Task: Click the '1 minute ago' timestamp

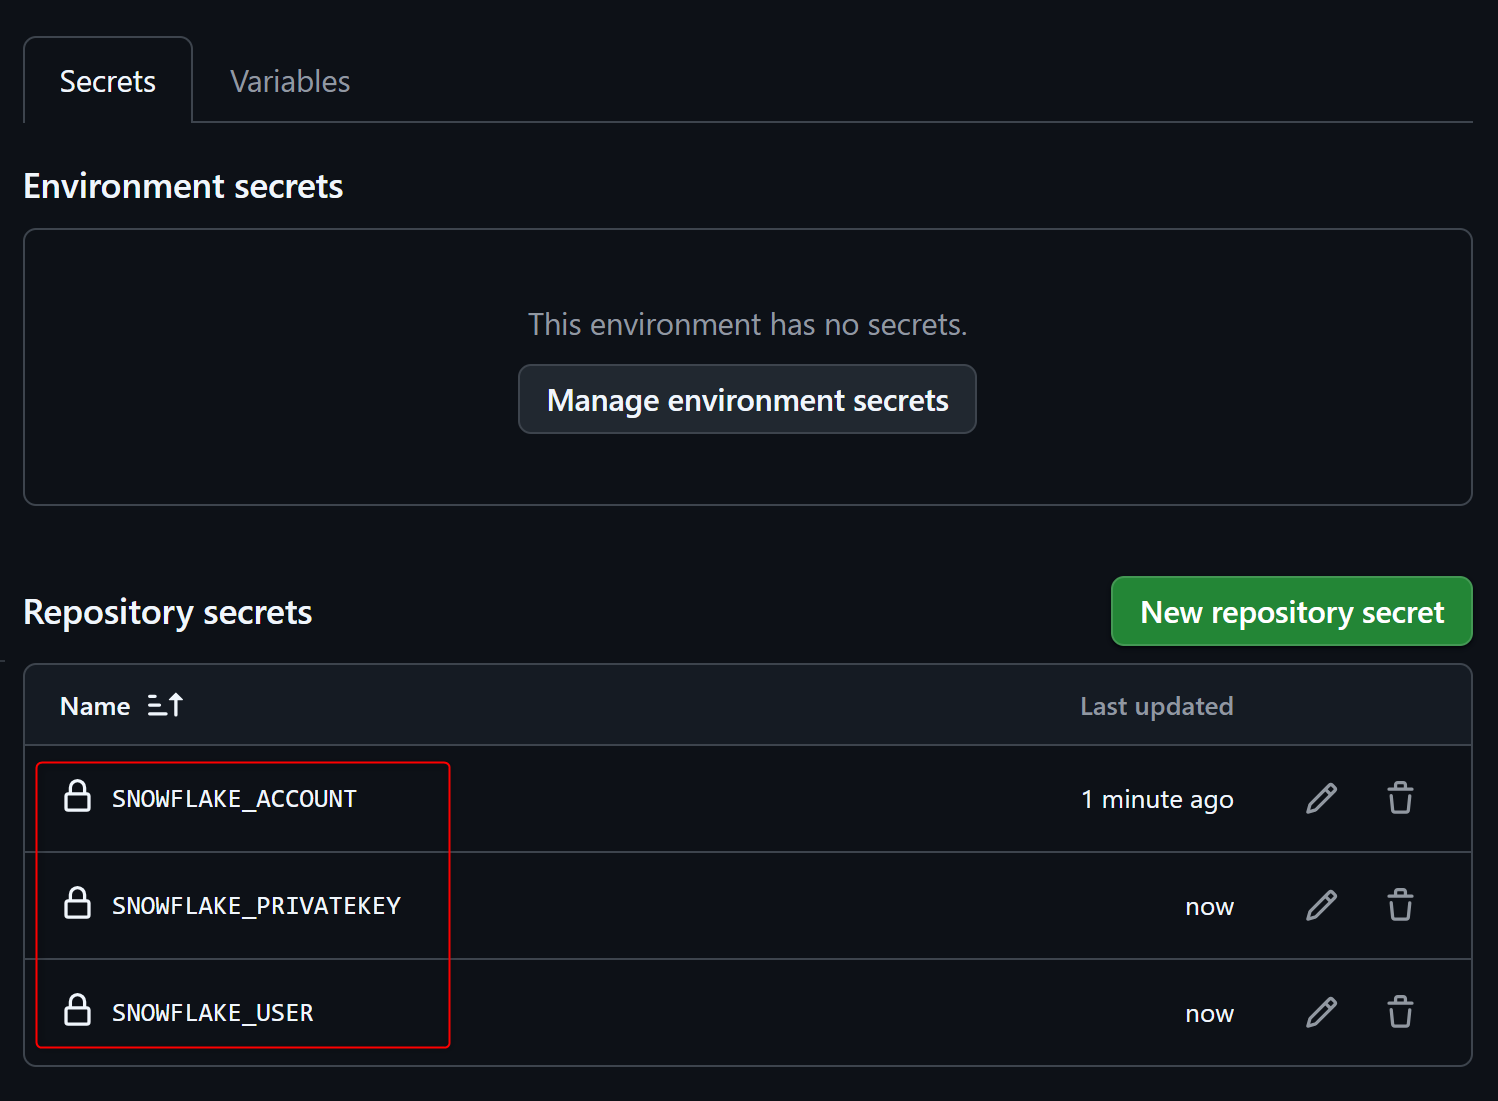Action: (x=1157, y=800)
